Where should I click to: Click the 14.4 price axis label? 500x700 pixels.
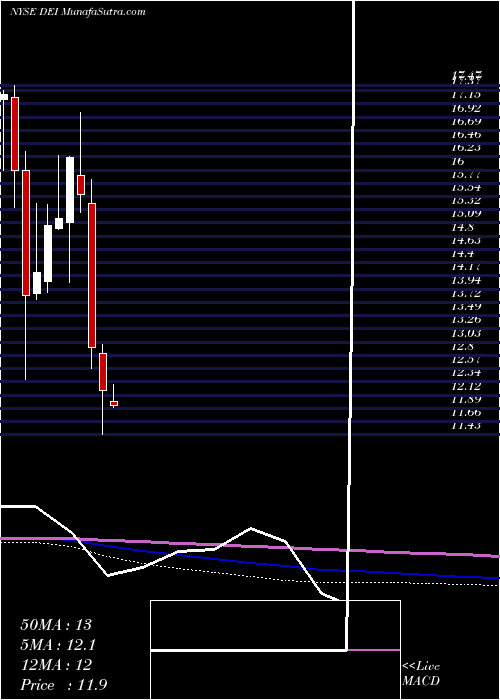click(462, 254)
